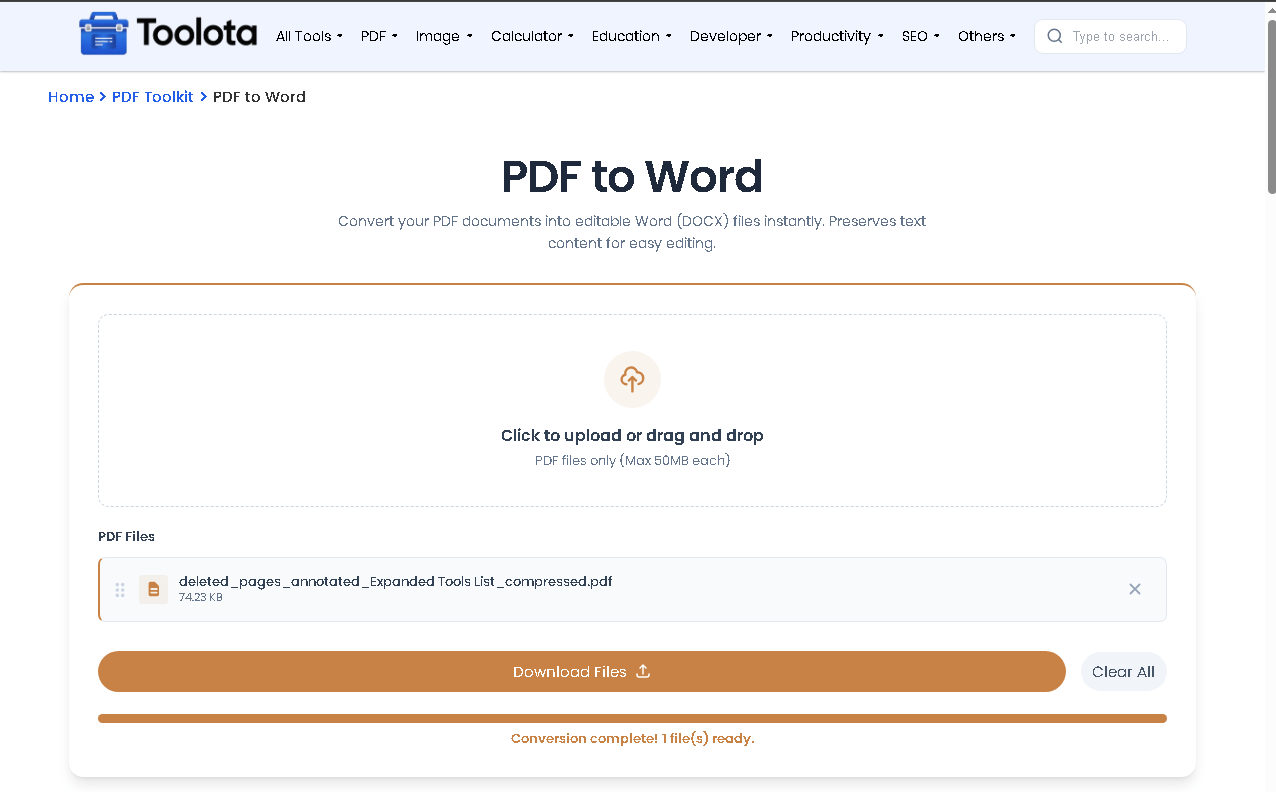
Task: Expand the SEO menu
Action: click(x=921, y=36)
